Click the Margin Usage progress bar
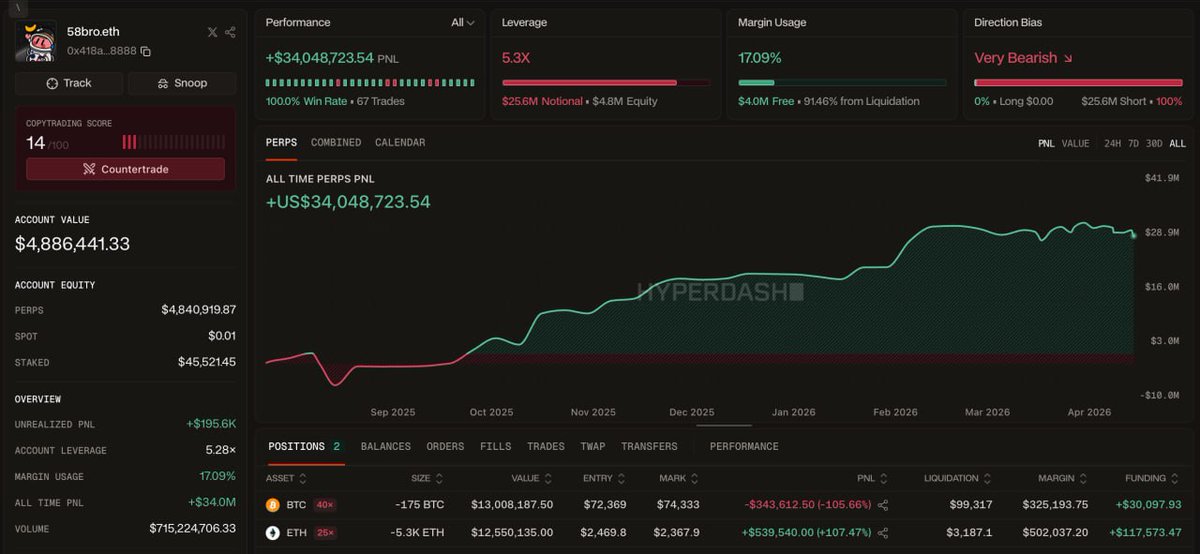1200x554 pixels. (842, 83)
